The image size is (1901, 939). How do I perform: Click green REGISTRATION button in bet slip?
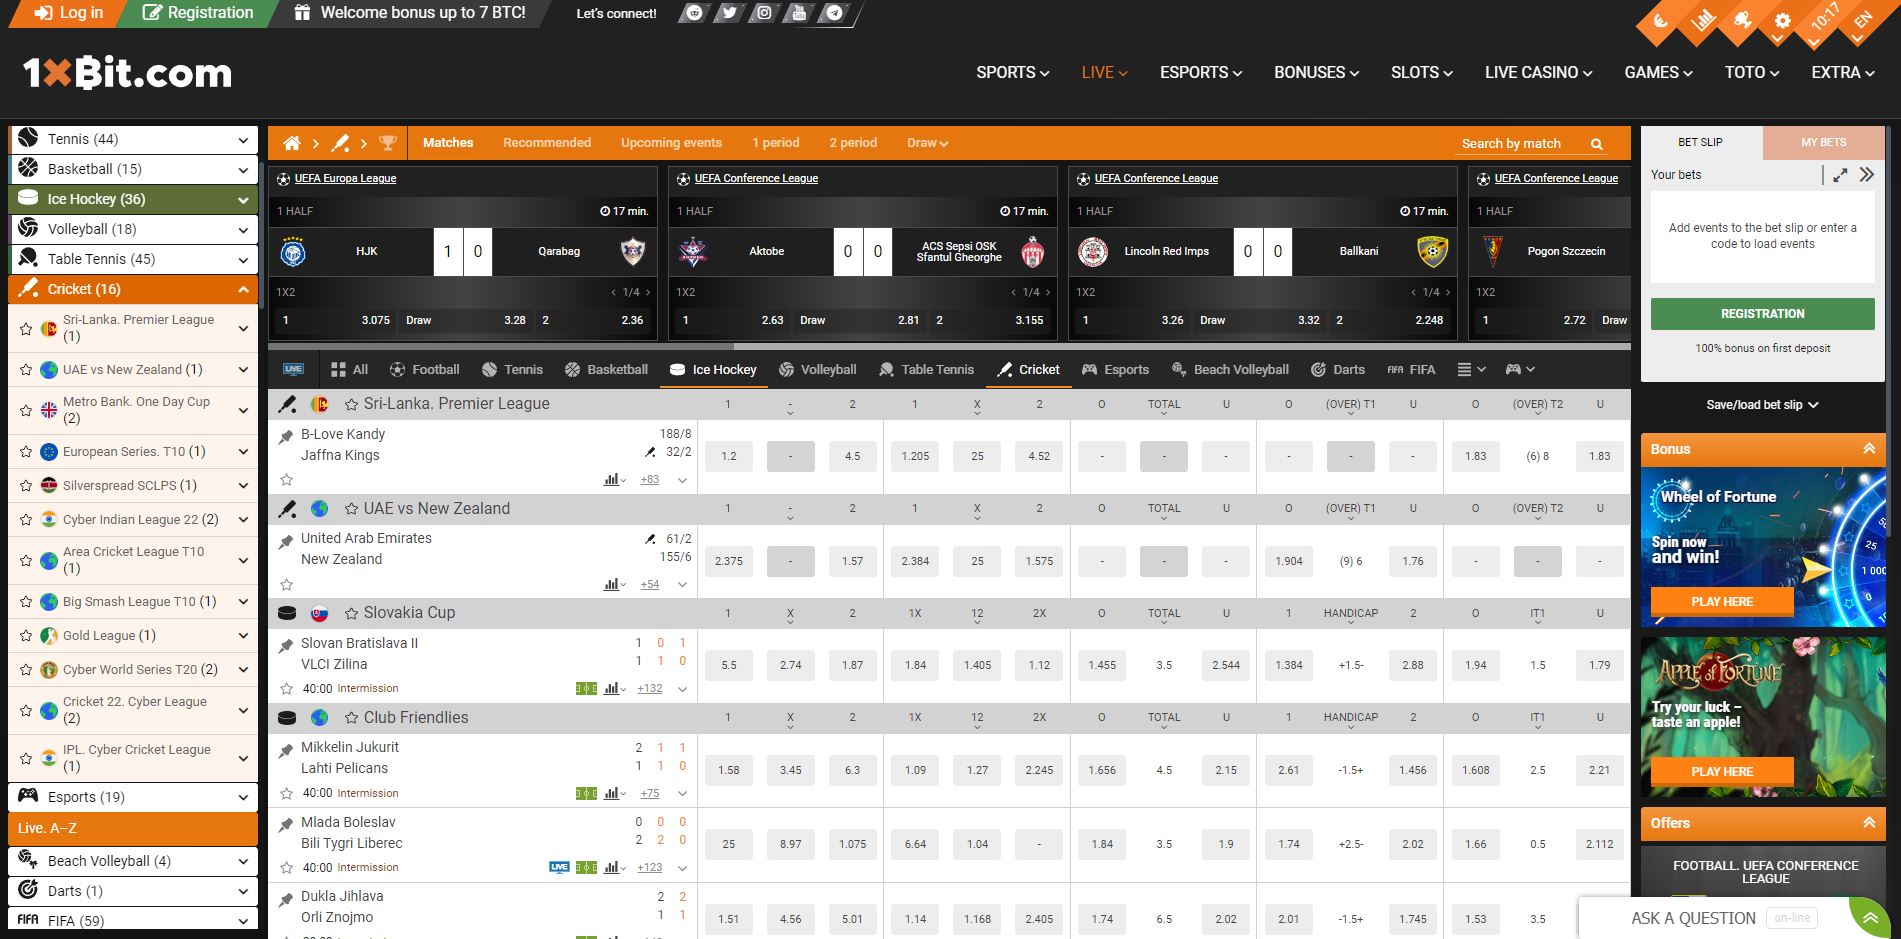1762,314
